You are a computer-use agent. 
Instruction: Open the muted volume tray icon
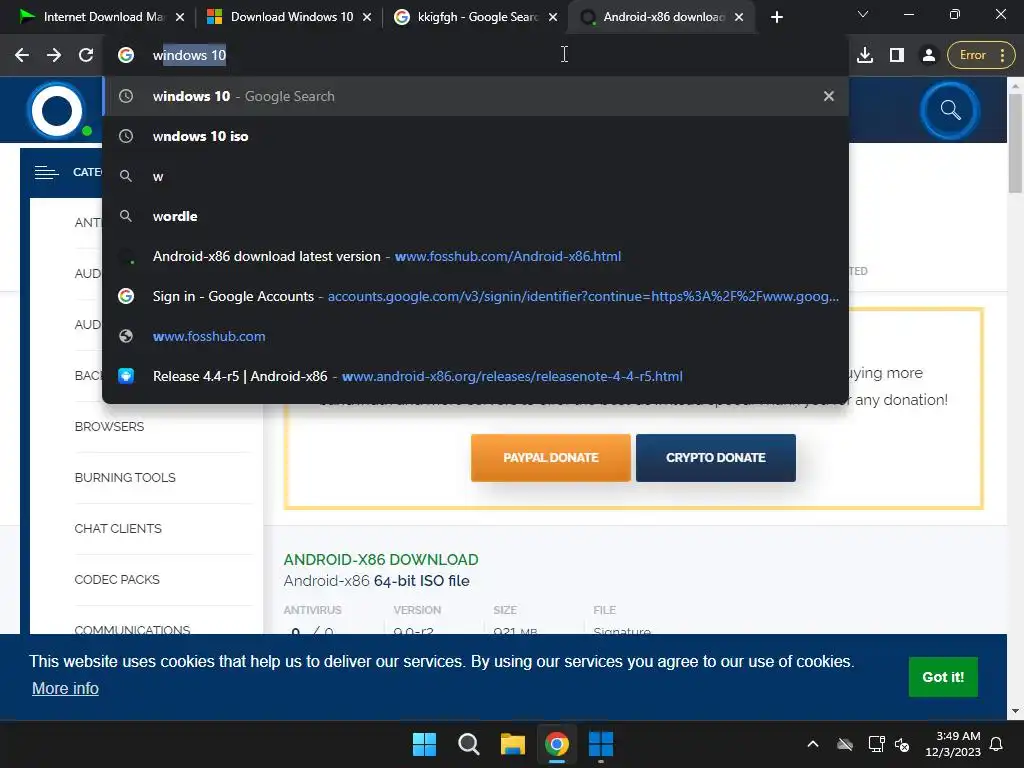click(x=903, y=744)
